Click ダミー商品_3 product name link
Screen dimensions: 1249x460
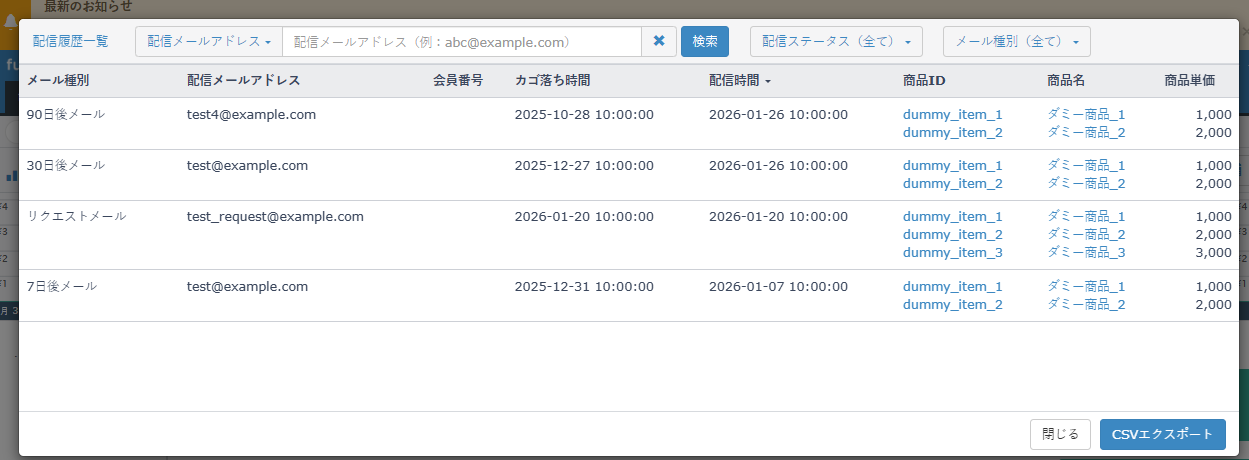1086,252
